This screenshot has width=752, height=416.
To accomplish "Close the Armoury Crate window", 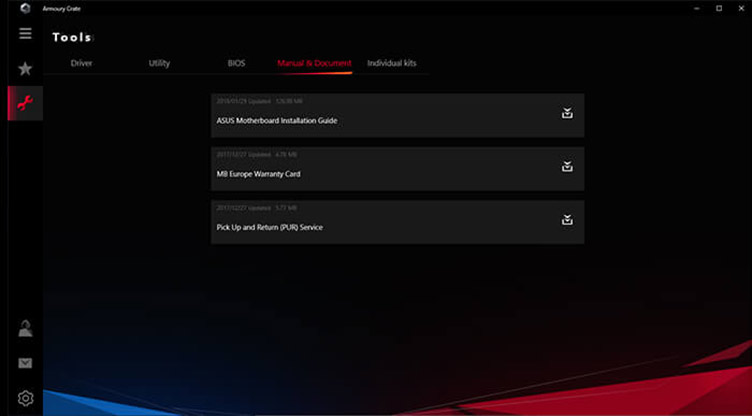I will pyautogui.click(x=741, y=8).
